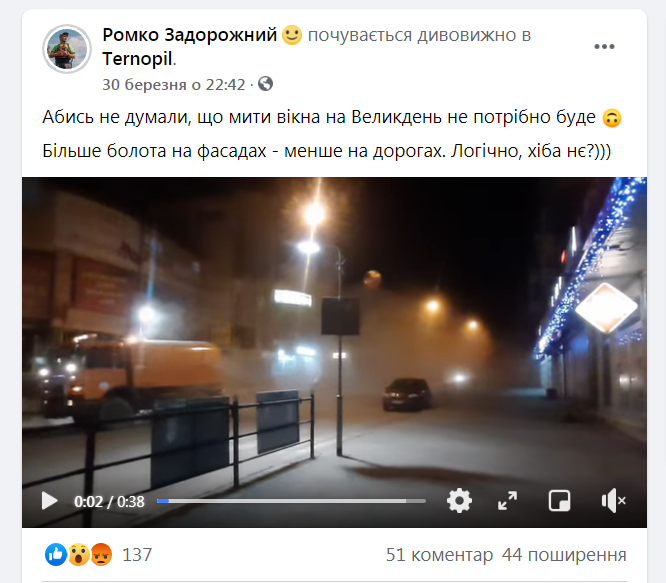Screen dimensions: 666x583
Task: Click the wow reaction icon
Action: [x=79, y=555]
